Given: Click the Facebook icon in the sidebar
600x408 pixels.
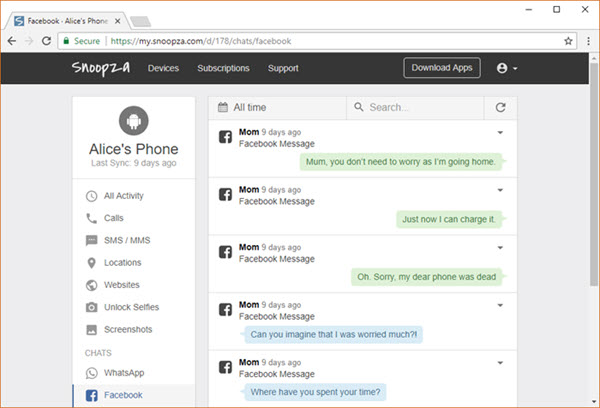Looking at the screenshot, I should [x=91, y=395].
